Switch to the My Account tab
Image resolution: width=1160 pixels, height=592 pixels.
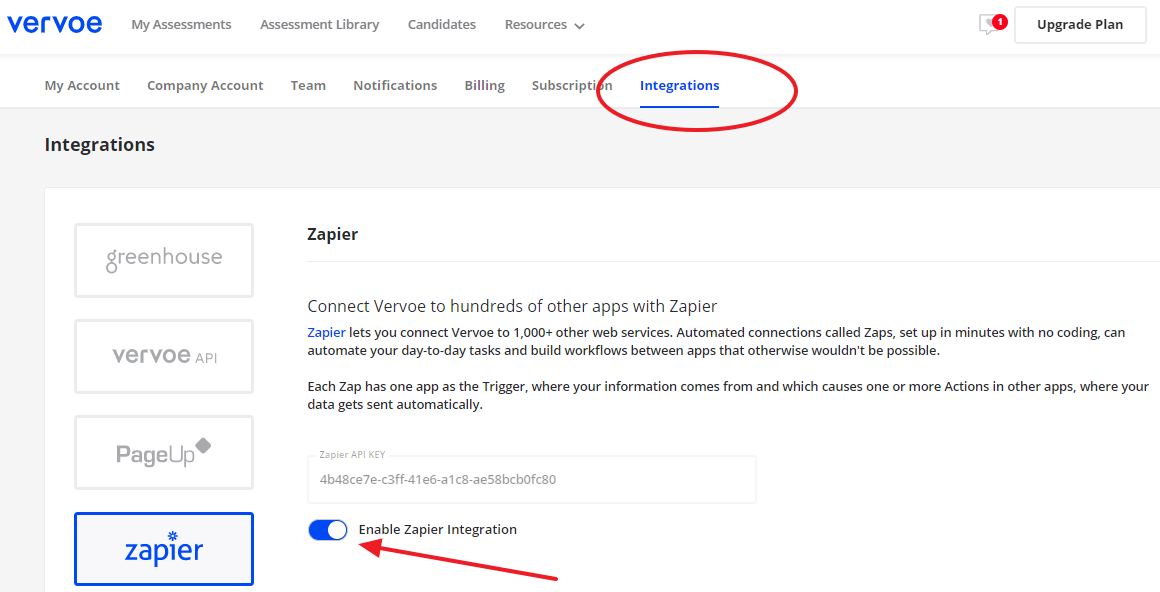(82, 86)
